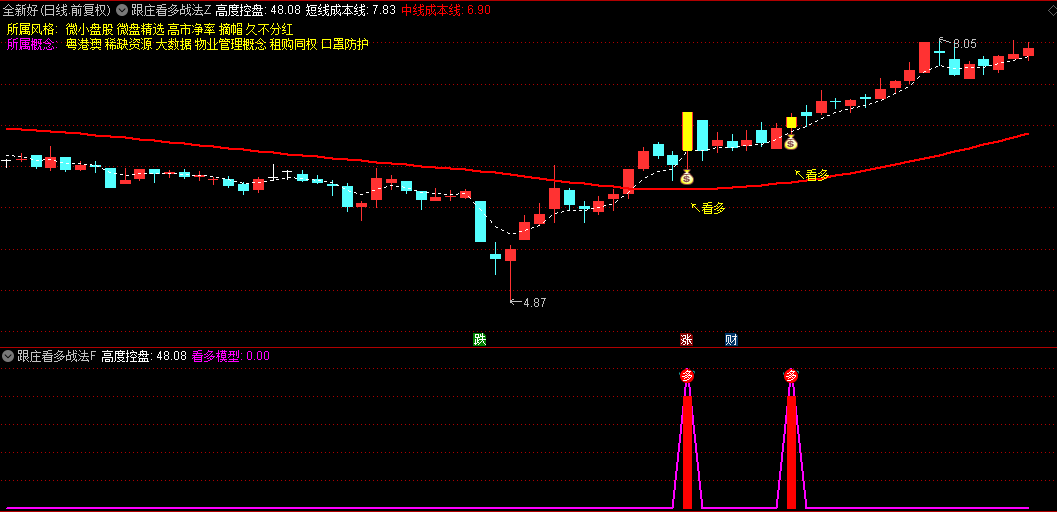Click the 看多模型: 0.00 readout
This screenshot has height=512, width=1057.
(231, 356)
